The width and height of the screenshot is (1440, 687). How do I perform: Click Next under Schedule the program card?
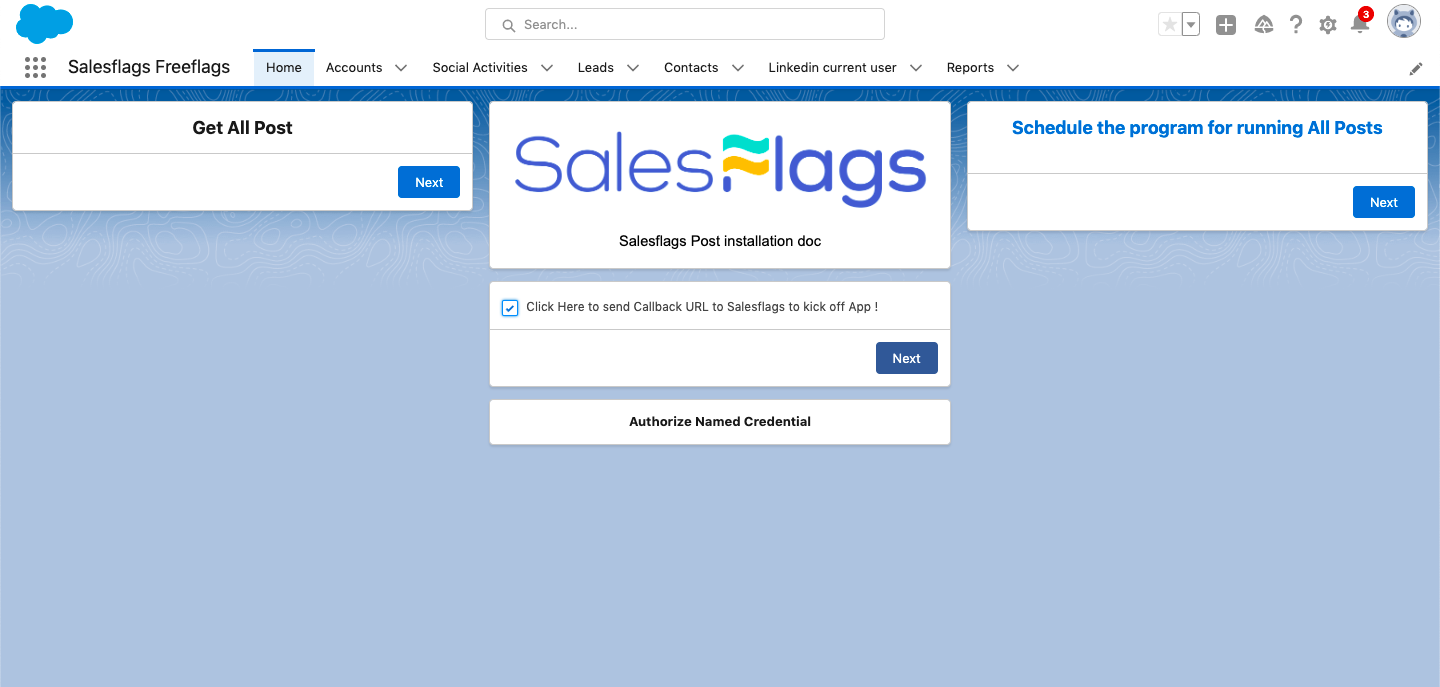point(1384,202)
